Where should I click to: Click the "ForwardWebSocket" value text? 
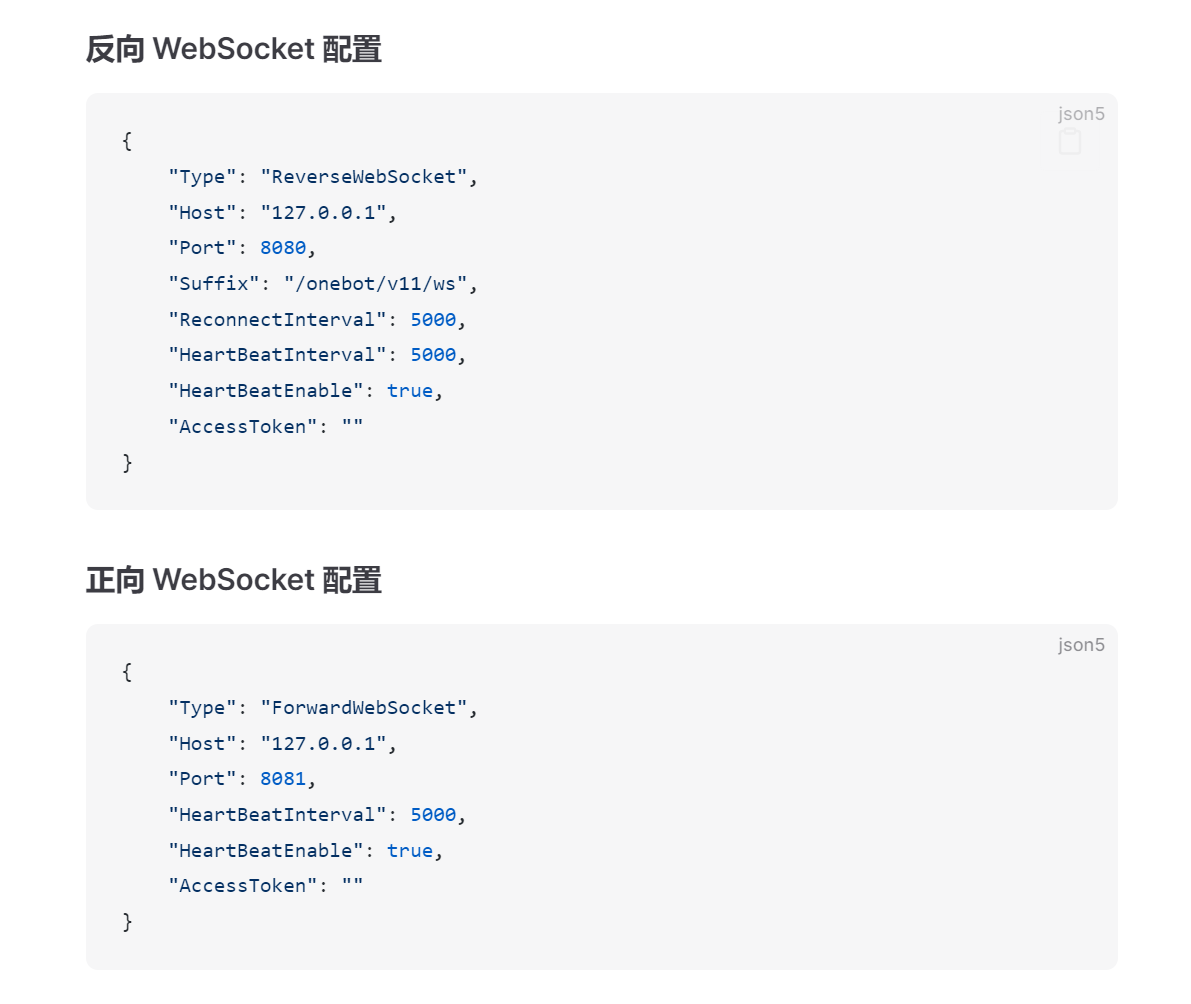click(x=364, y=708)
